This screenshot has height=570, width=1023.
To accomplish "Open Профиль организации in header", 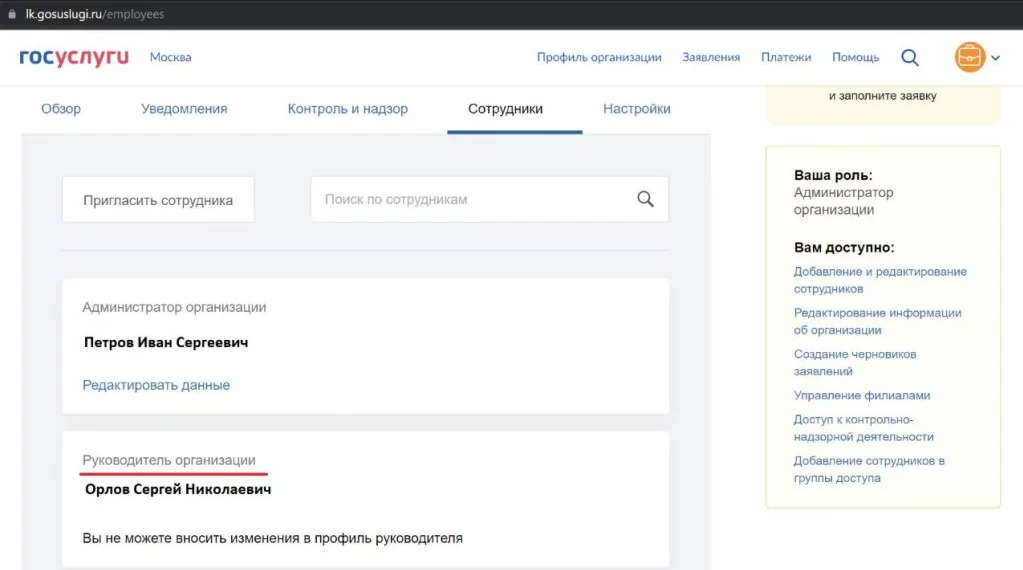I will pos(599,57).
